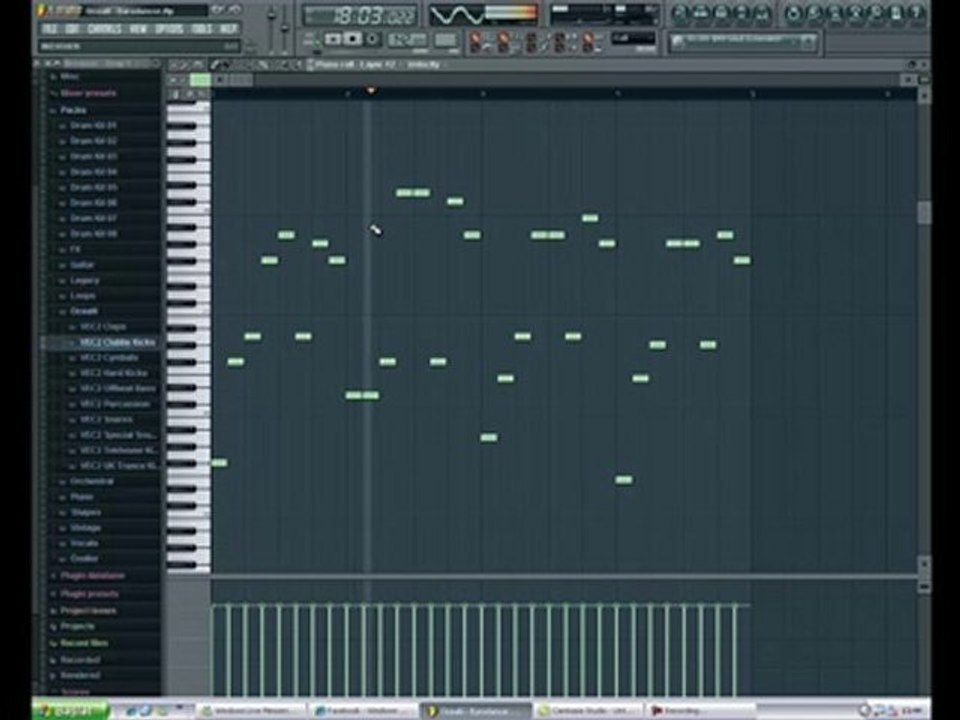Image resolution: width=960 pixels, height=720 pixels.
Task: Select VEC2 Snares in browser
Action: [x=106, y=419]
